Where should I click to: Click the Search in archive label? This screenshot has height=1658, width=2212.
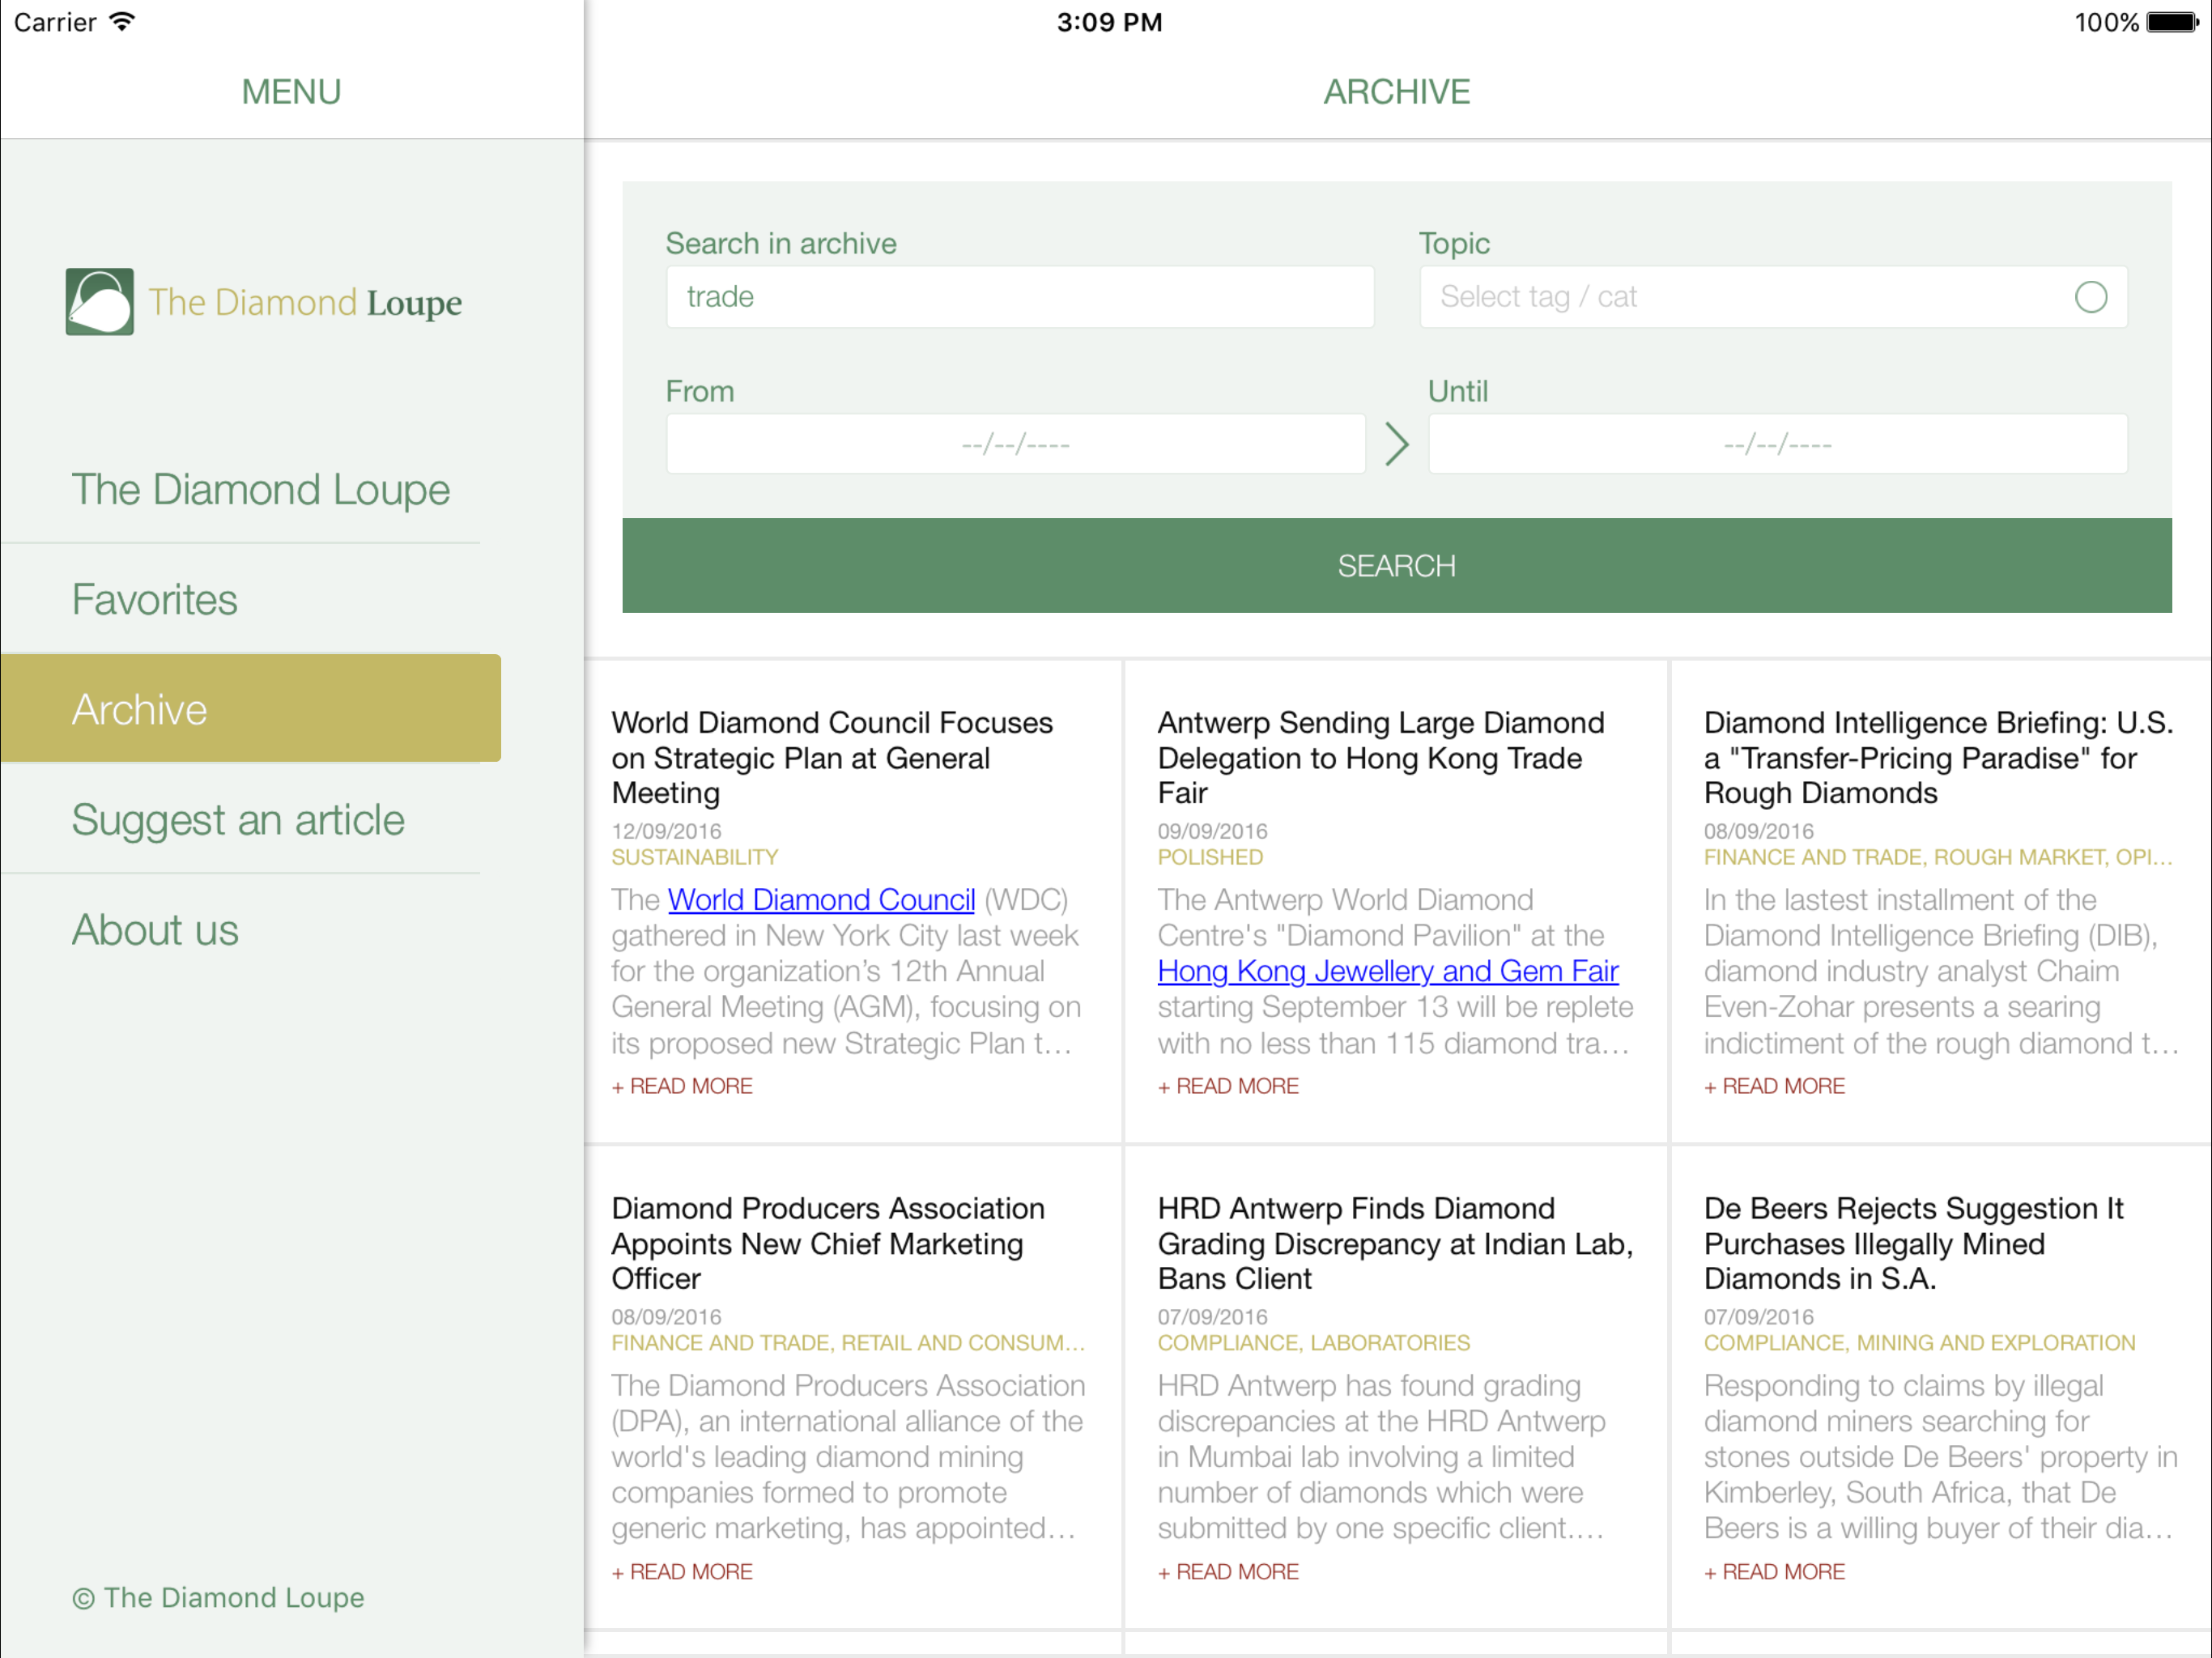781,243
